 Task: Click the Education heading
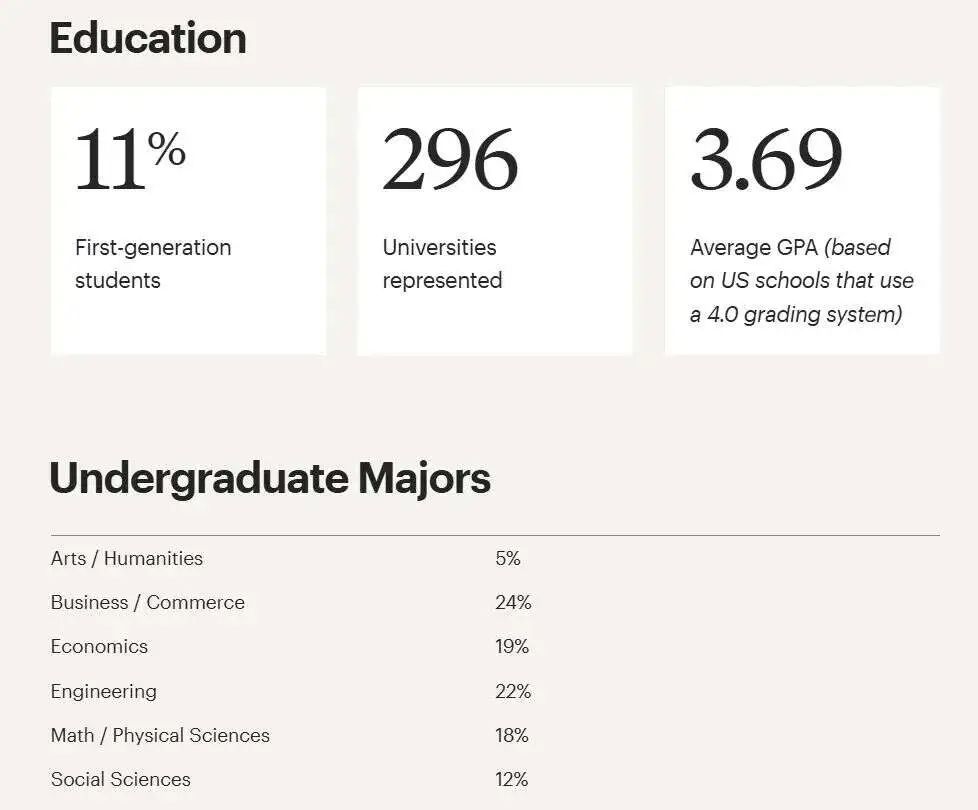148,38
